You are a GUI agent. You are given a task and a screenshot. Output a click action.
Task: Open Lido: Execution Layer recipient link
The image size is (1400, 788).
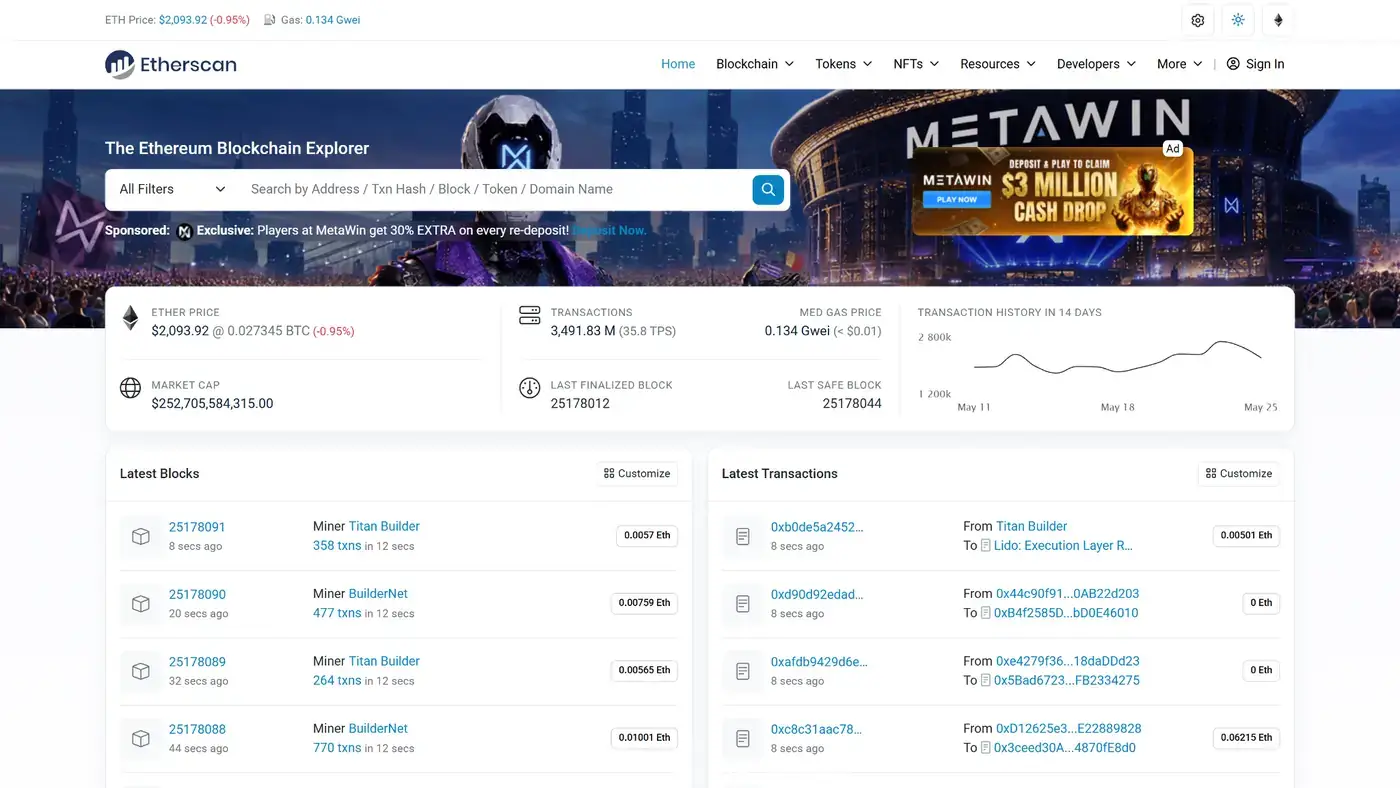click(1065, 546)
